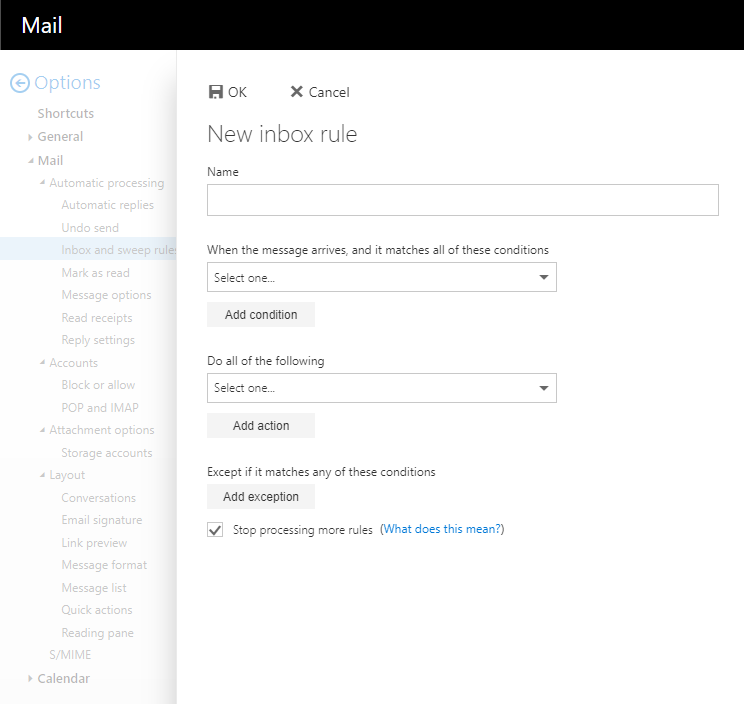744x704 pixels.
Task: Collapse the Automatic processing tree node
Action: click(42, 183)
